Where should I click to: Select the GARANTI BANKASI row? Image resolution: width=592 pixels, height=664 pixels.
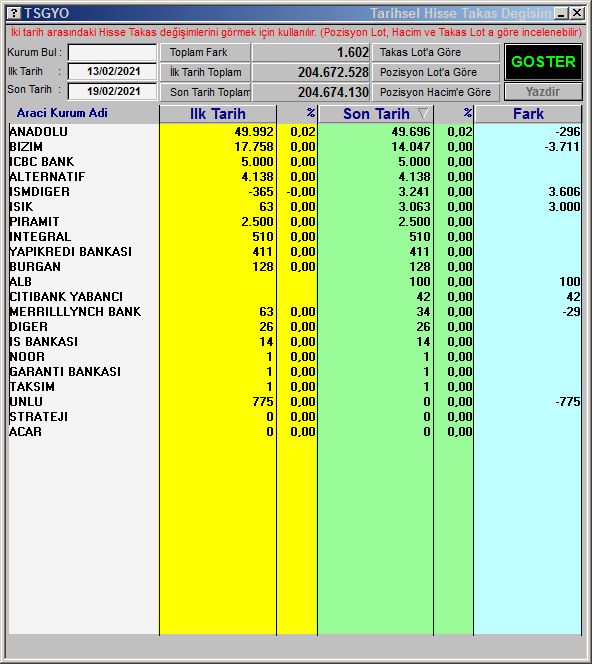pyautogui.click(x=295, y=372)
